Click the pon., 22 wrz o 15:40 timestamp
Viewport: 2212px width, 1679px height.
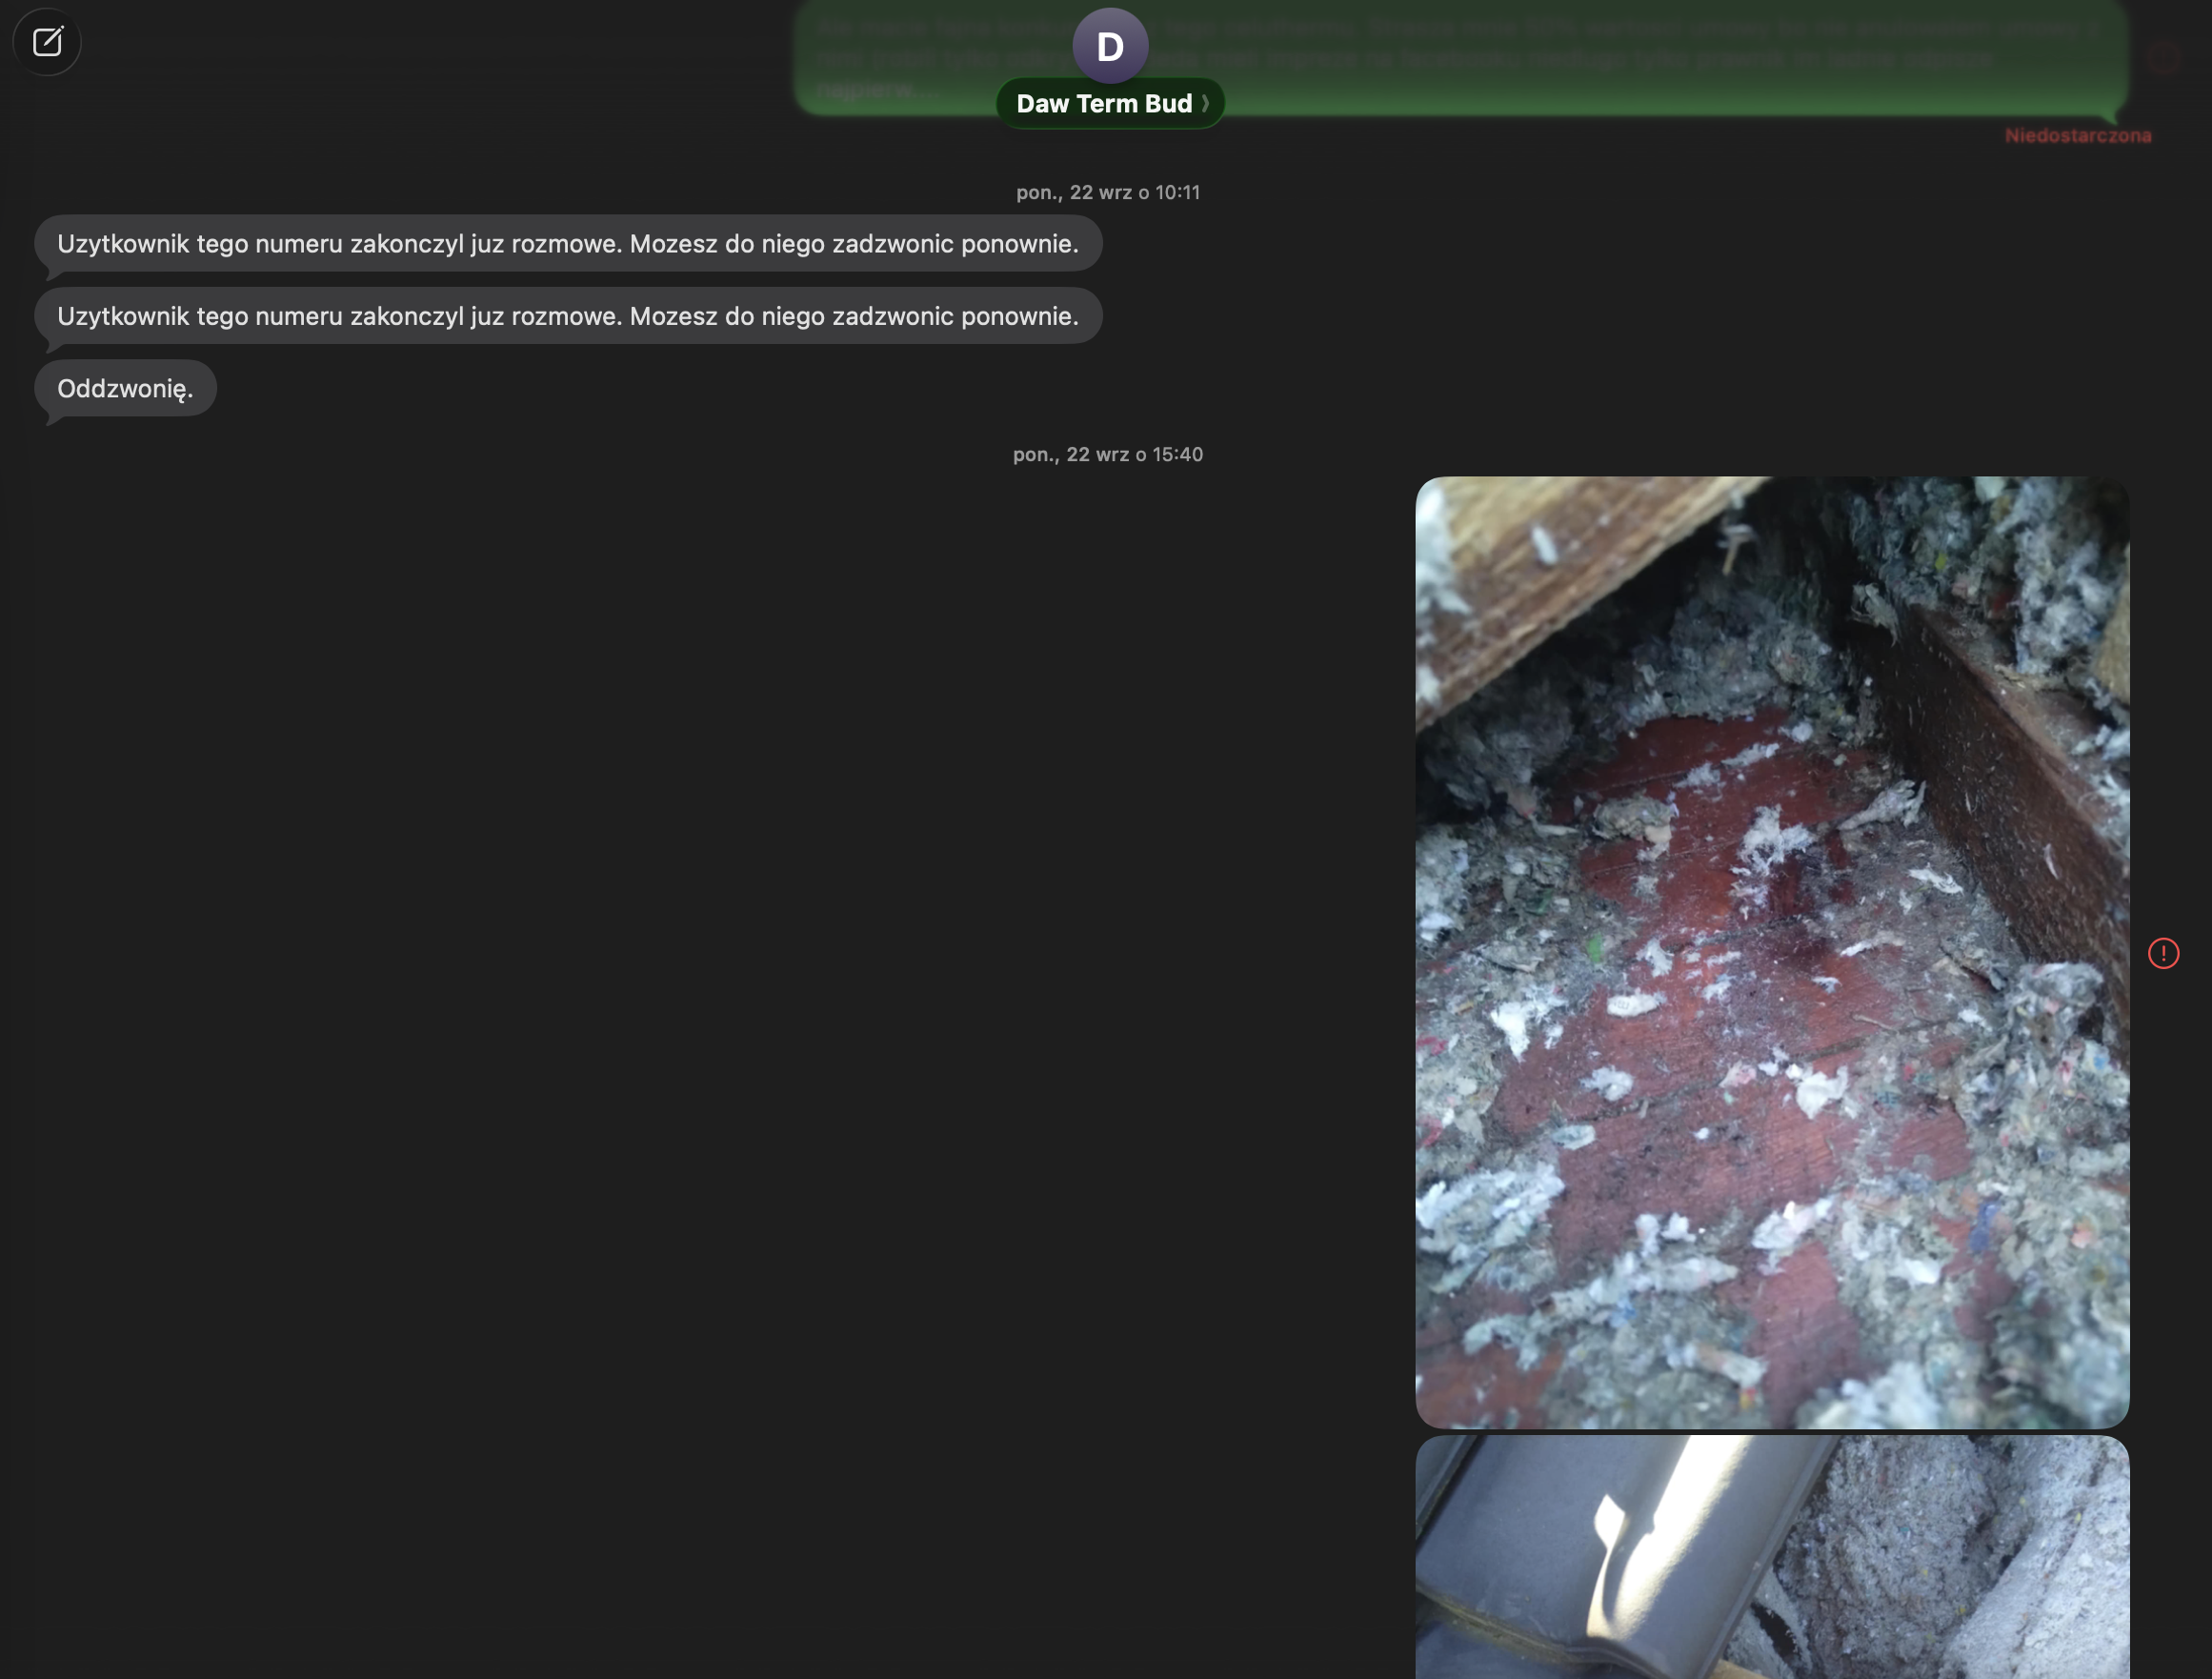(x=1107, y=454)
